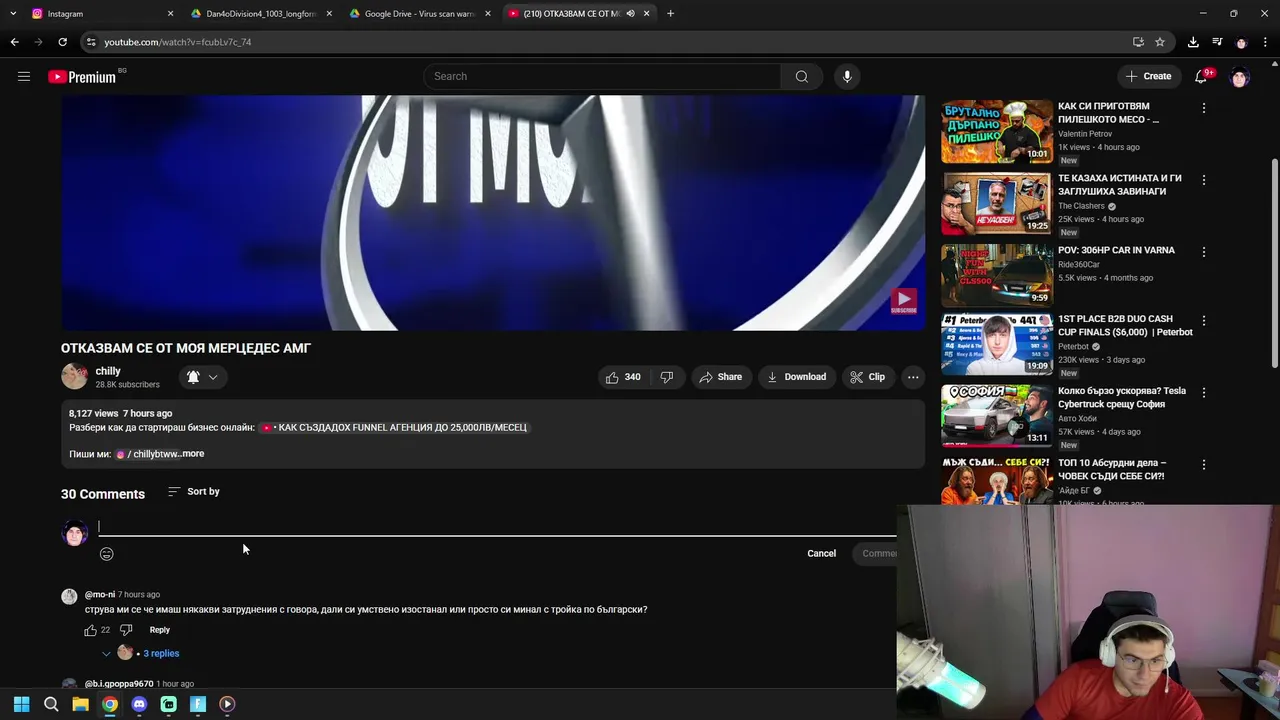Screen dimensions: 1280x720
Task: Open chillybtww Instagram link in description
Action: coord(148,454)
